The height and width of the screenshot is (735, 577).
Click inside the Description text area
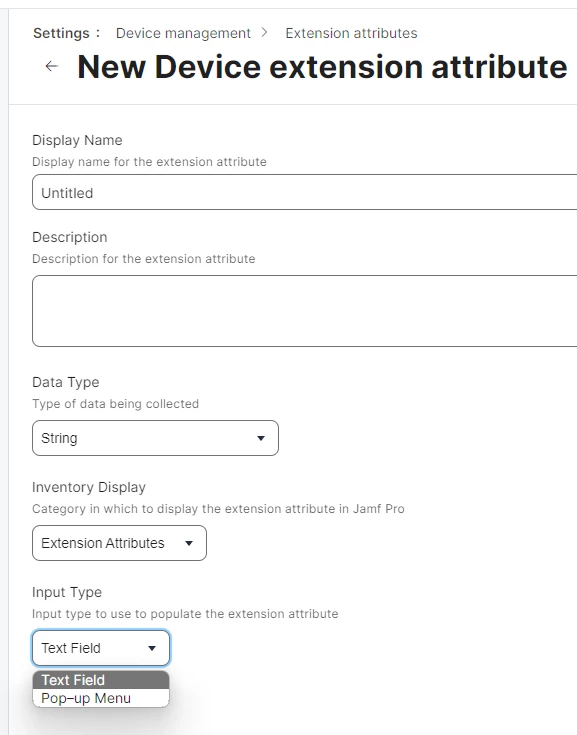pos(305,311)
